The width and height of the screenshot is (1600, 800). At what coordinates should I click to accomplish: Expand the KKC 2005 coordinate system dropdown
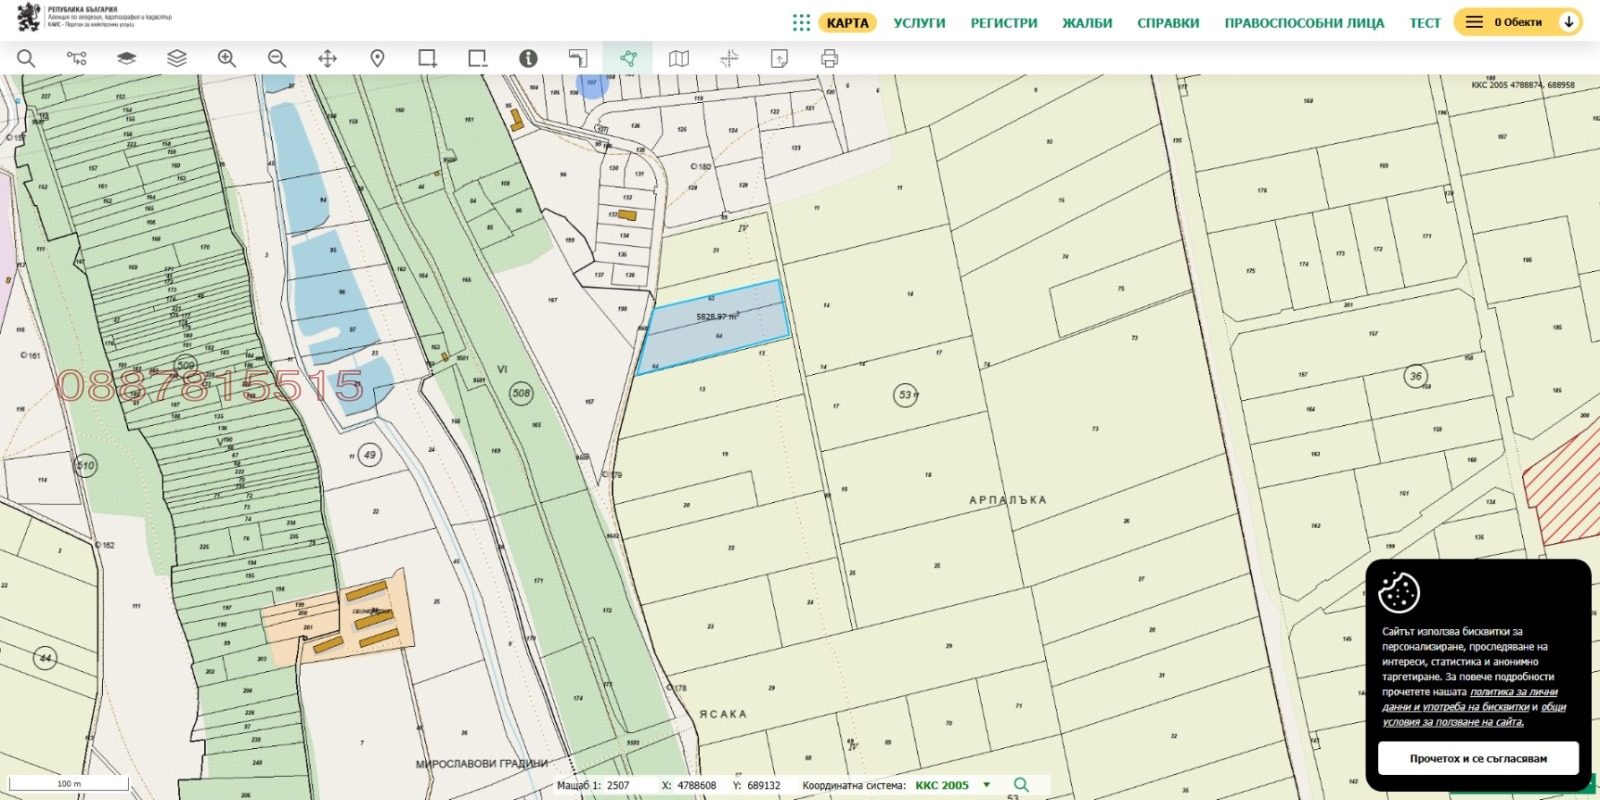[x=987, y=785]
